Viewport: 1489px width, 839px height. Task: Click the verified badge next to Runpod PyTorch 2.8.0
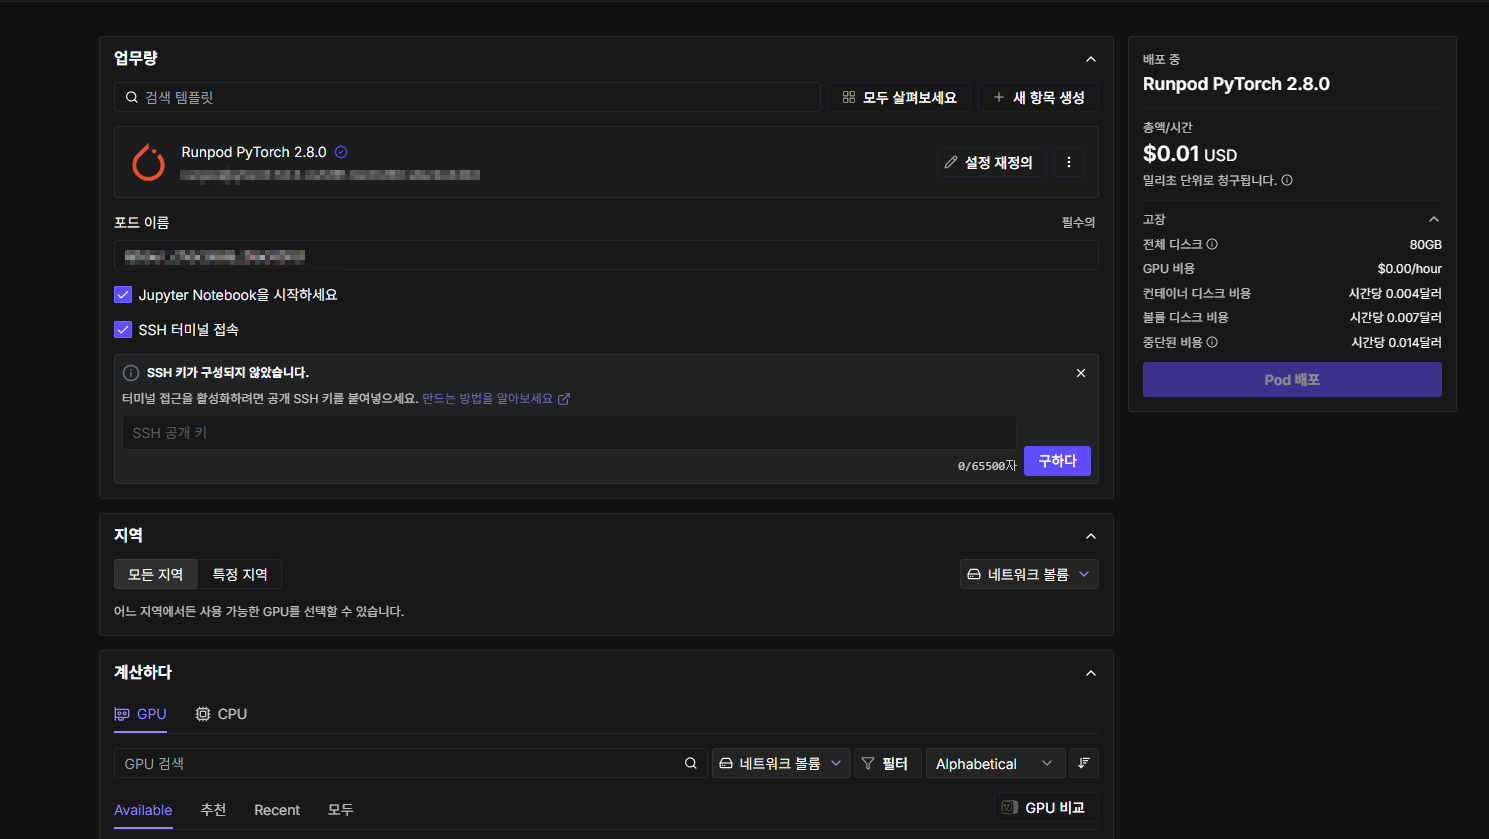tap(341, 152)
